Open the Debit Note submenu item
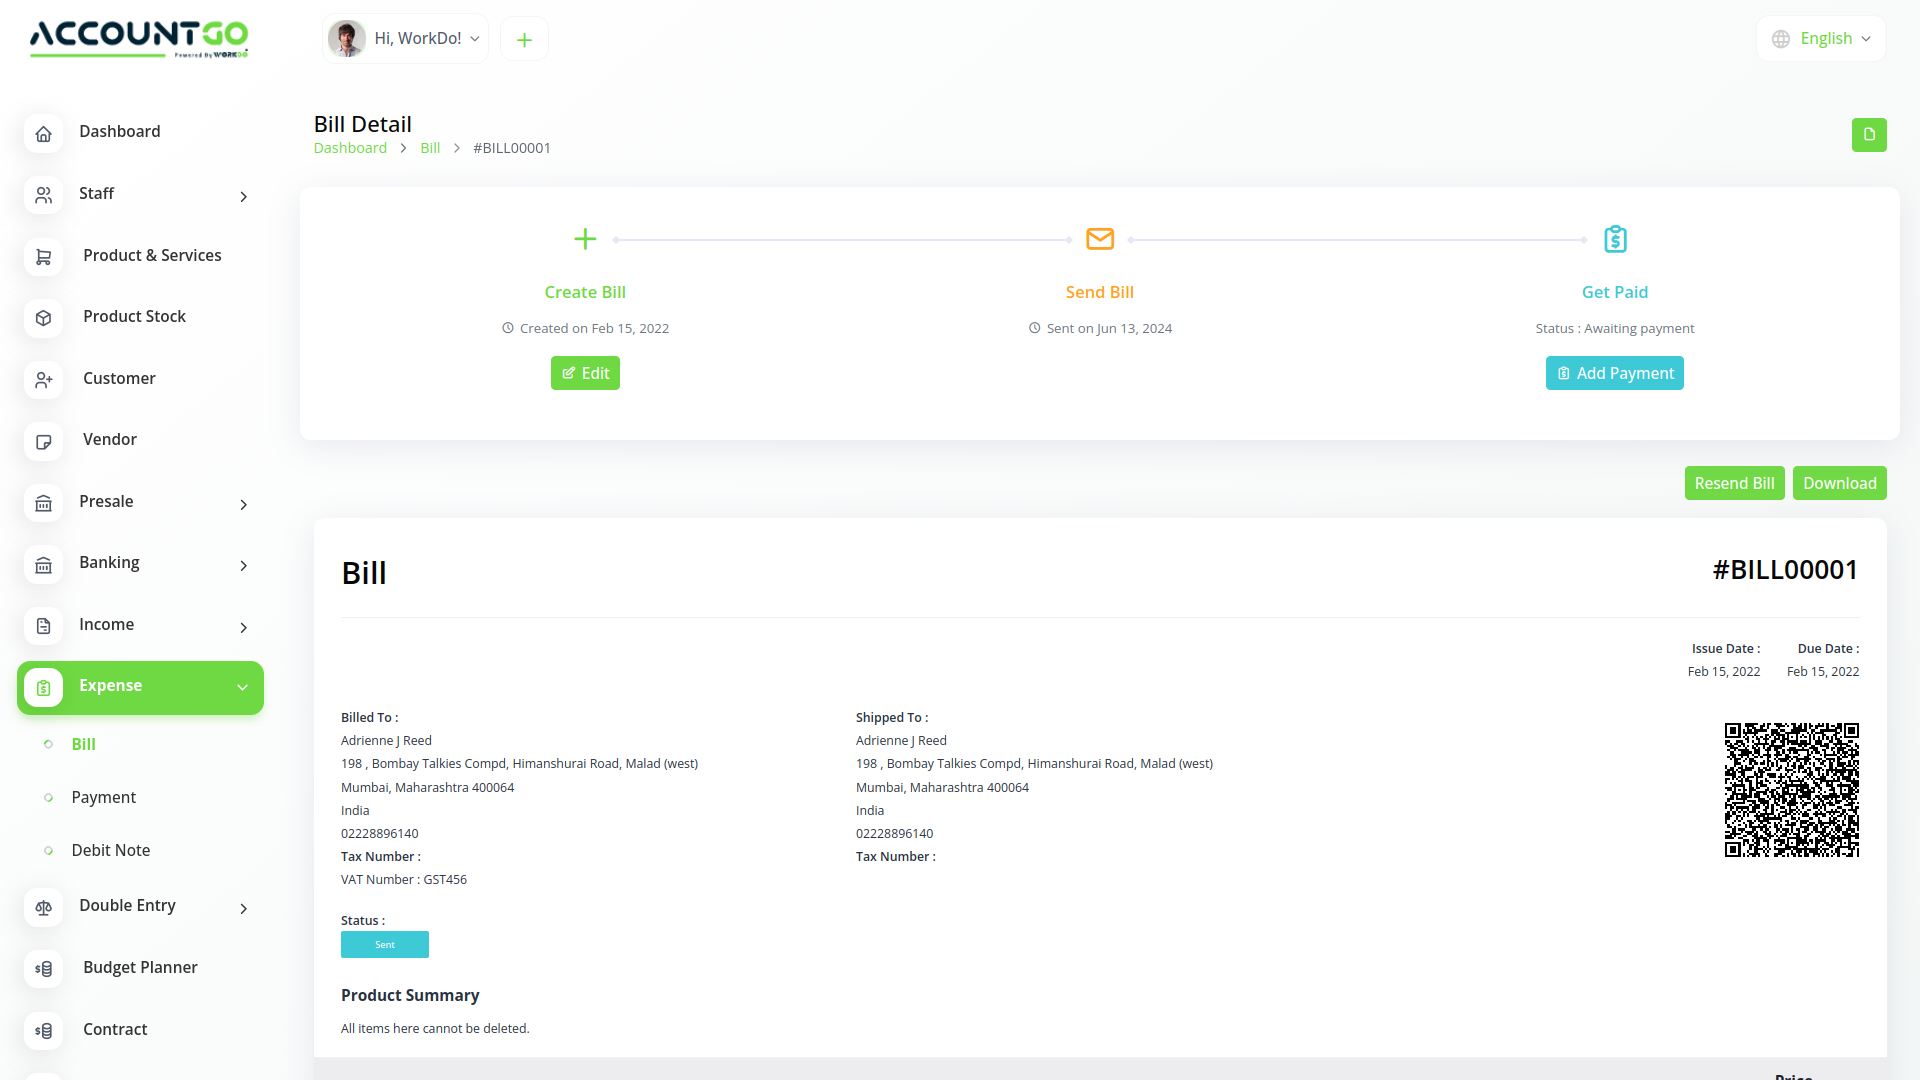The width and height of the screenshot is (1920, 1080). pos(110,850)
